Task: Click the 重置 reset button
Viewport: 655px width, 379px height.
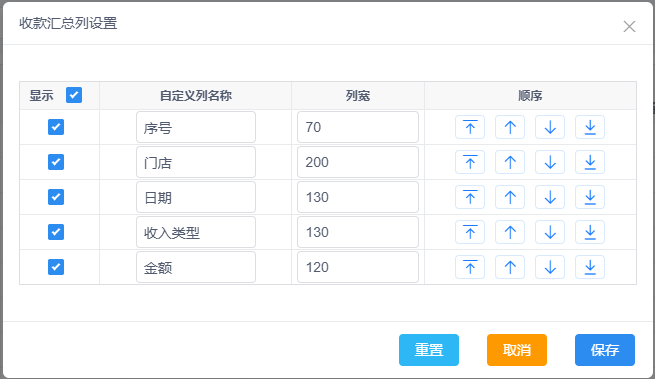Action: [x=429, y=350]
